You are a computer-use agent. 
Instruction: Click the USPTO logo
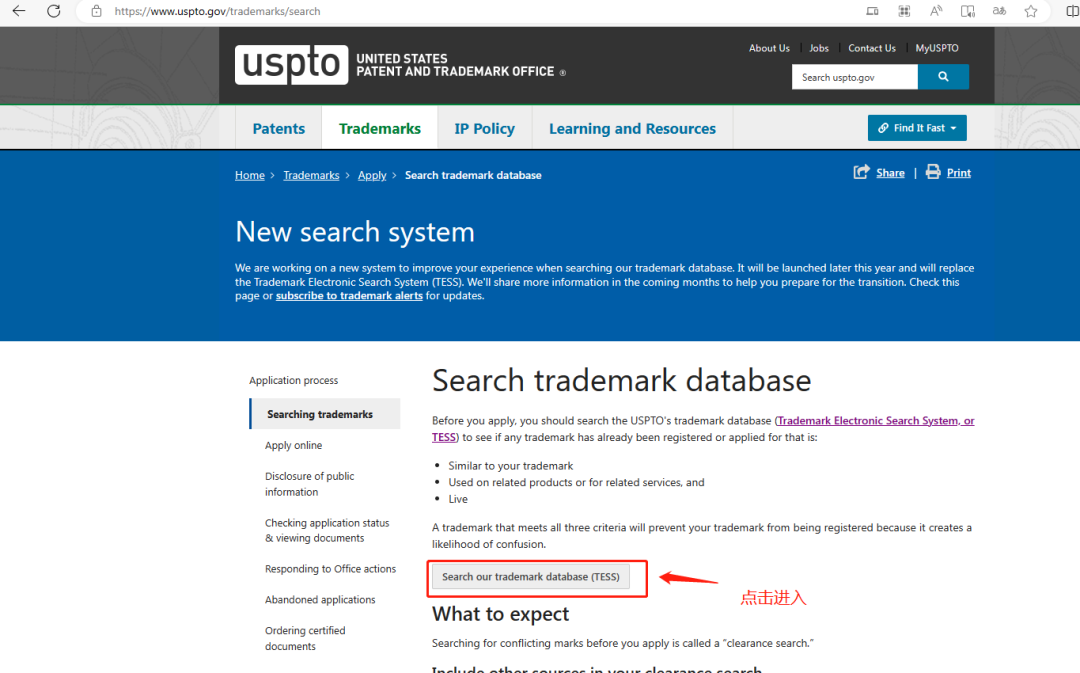(291, 65)
